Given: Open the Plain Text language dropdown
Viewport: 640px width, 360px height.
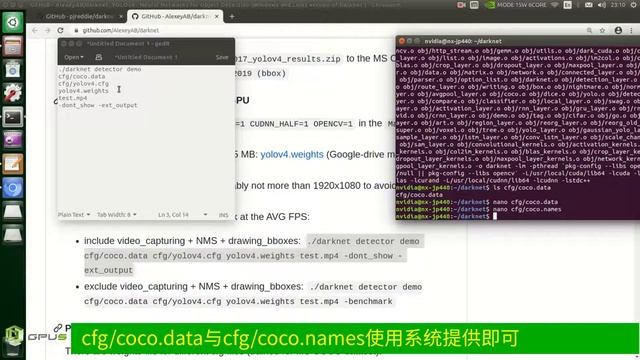Looking at the screenshot, I should [x=74, y=214].
